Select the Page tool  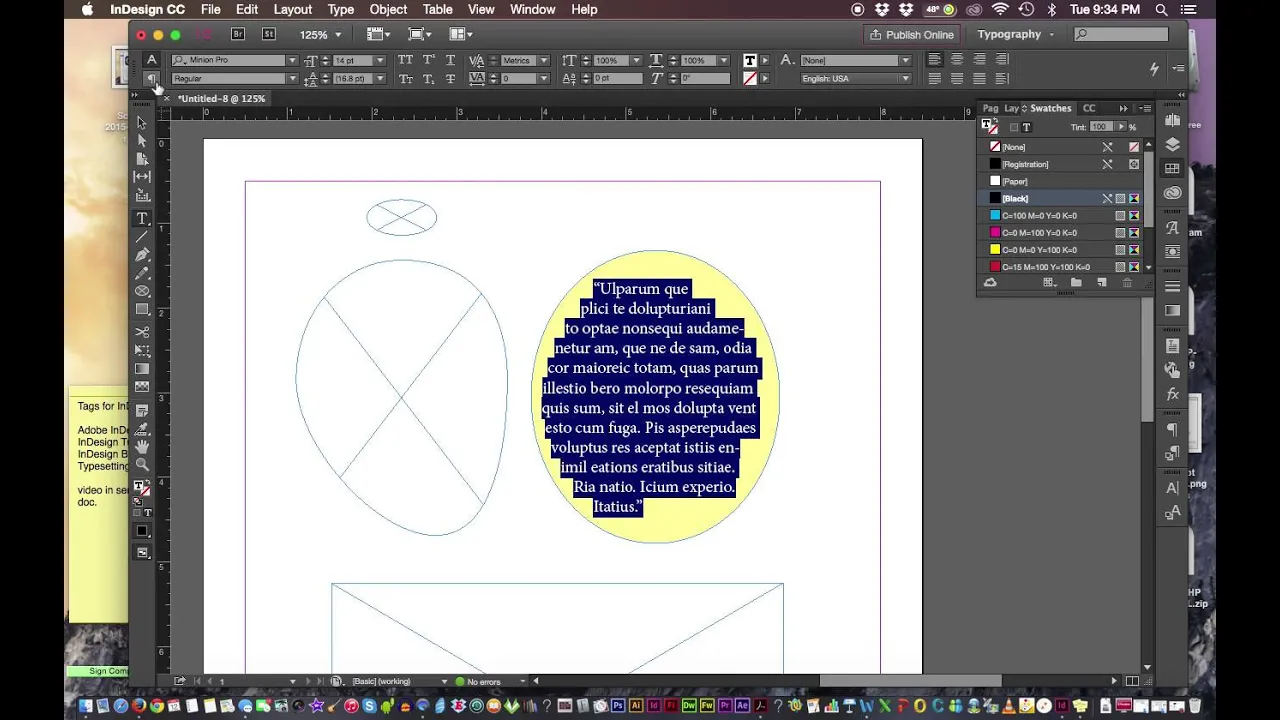click(142, 159)
